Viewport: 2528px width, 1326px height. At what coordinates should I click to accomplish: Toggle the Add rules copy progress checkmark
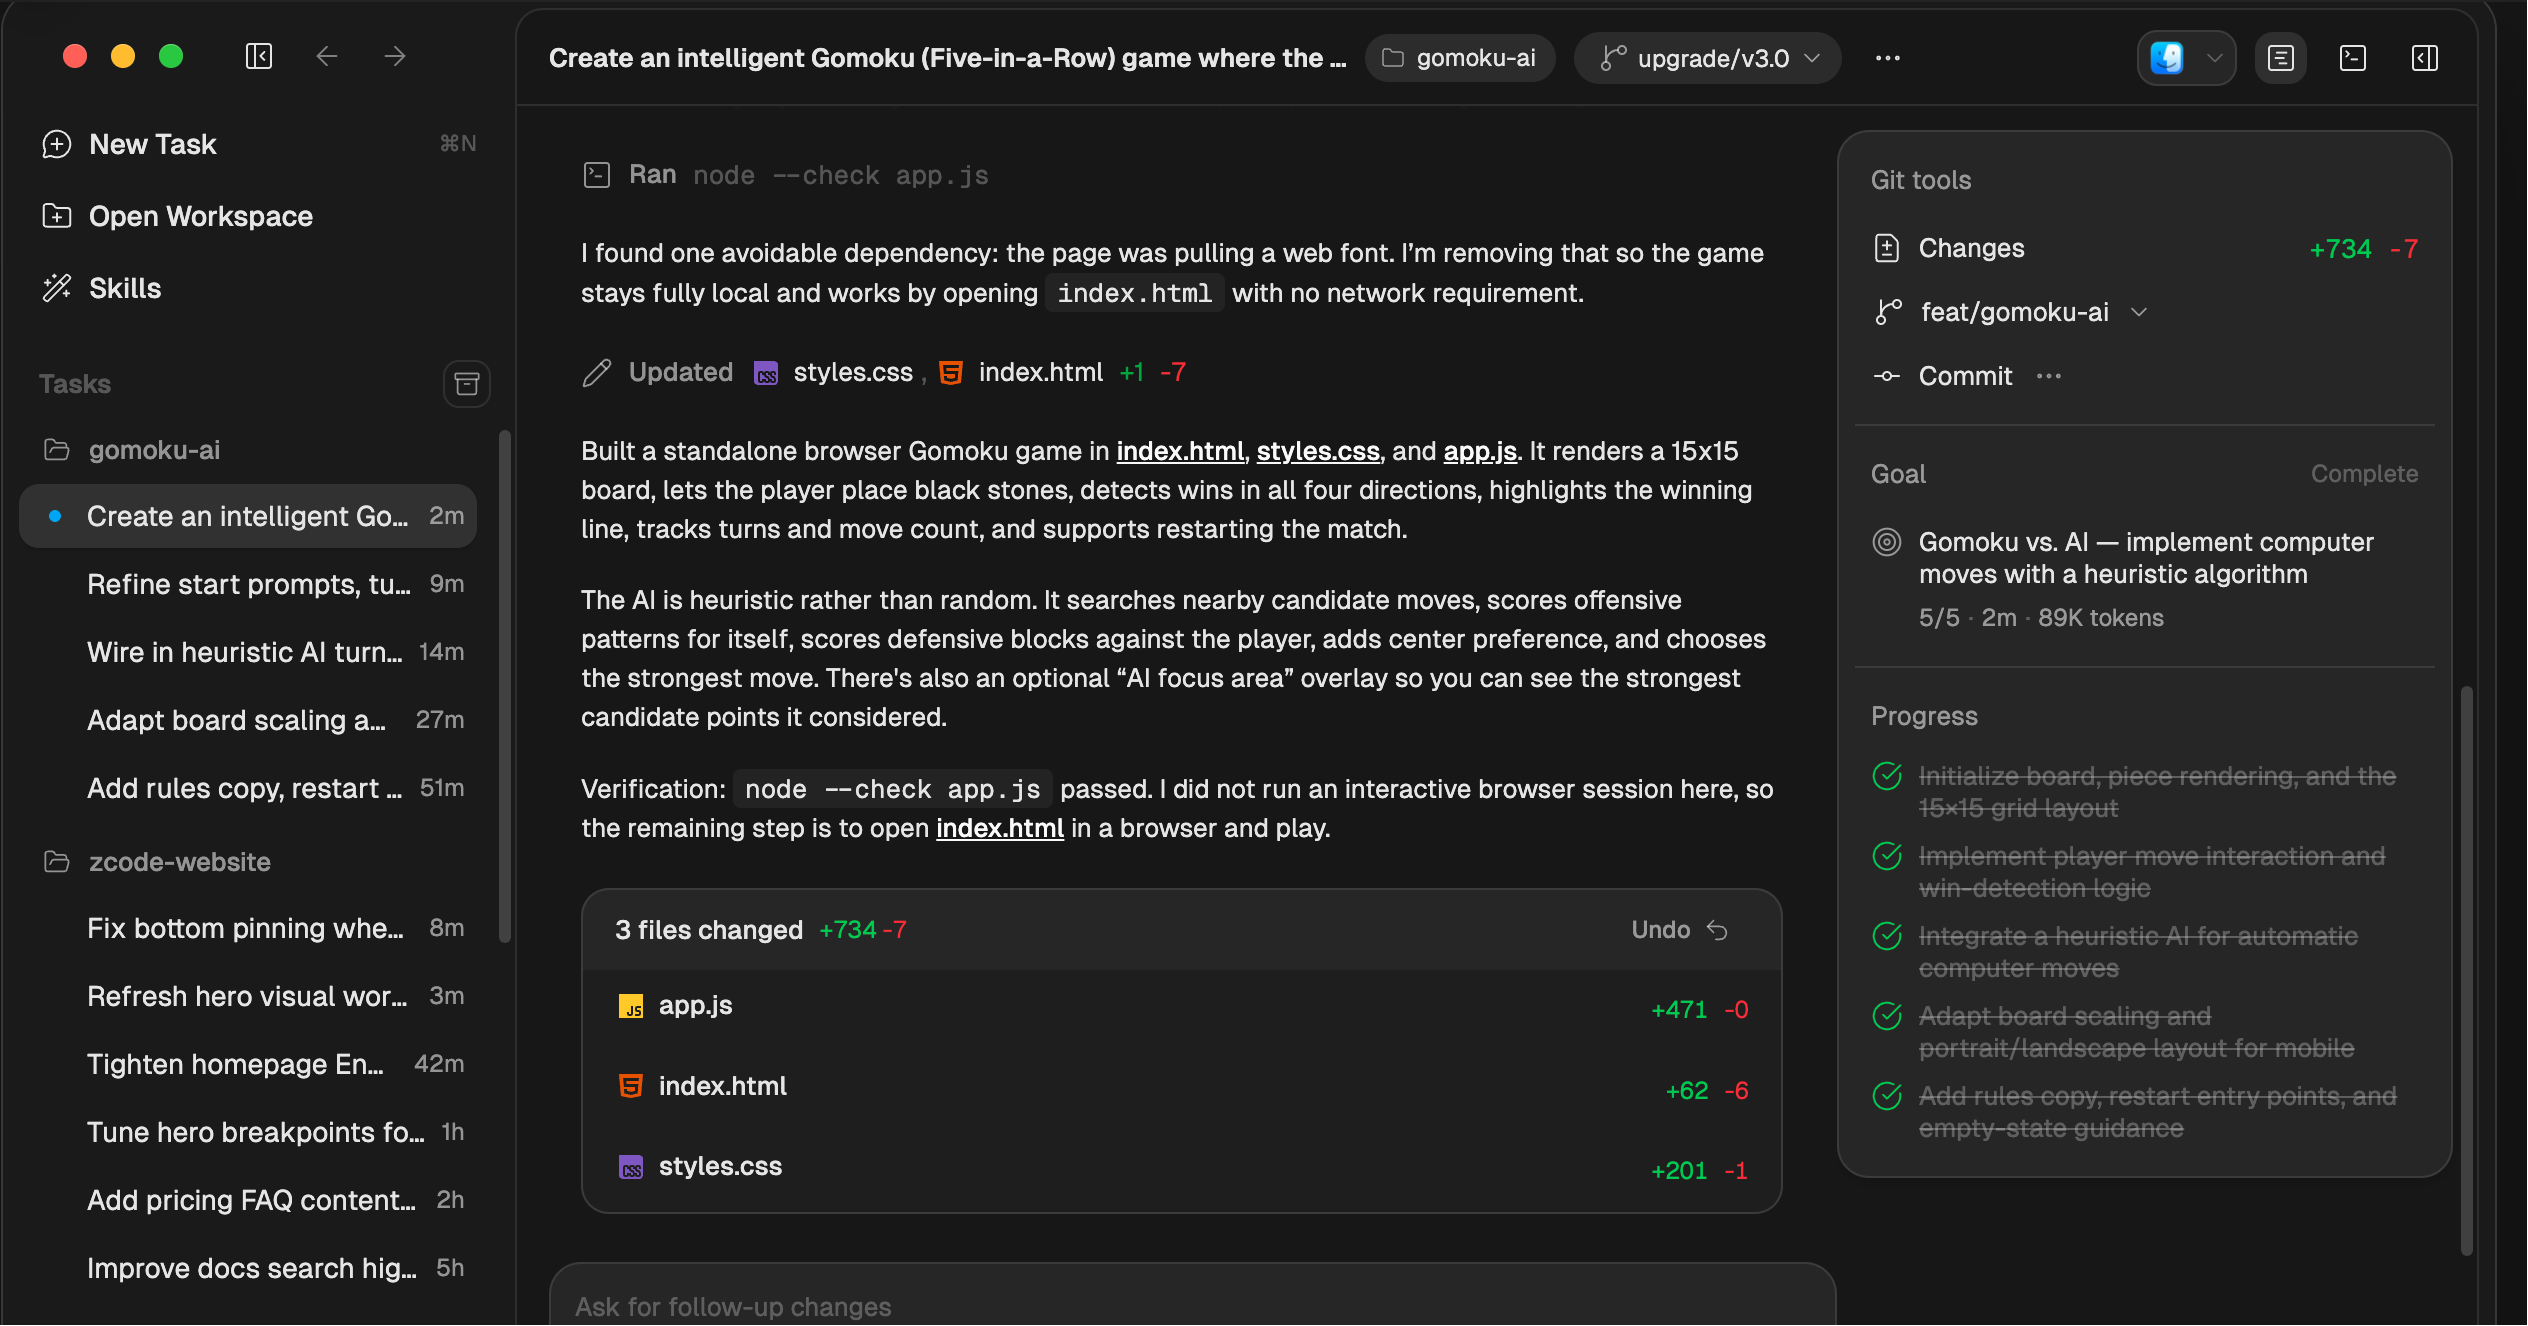point(1887,1096)
